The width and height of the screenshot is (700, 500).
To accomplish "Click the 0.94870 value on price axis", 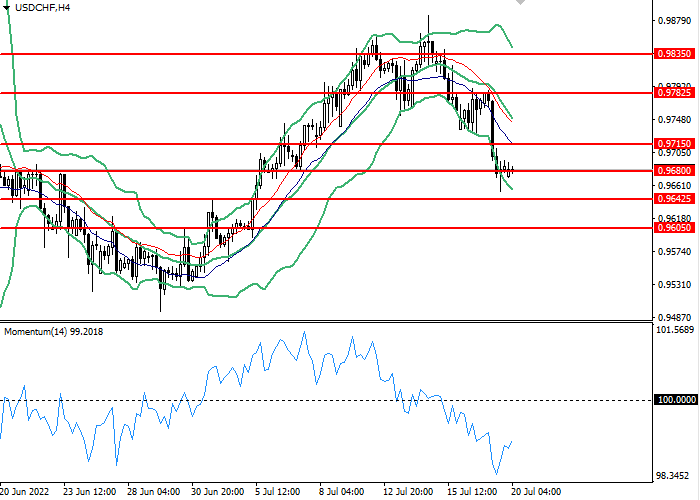I will coord(677,315).
